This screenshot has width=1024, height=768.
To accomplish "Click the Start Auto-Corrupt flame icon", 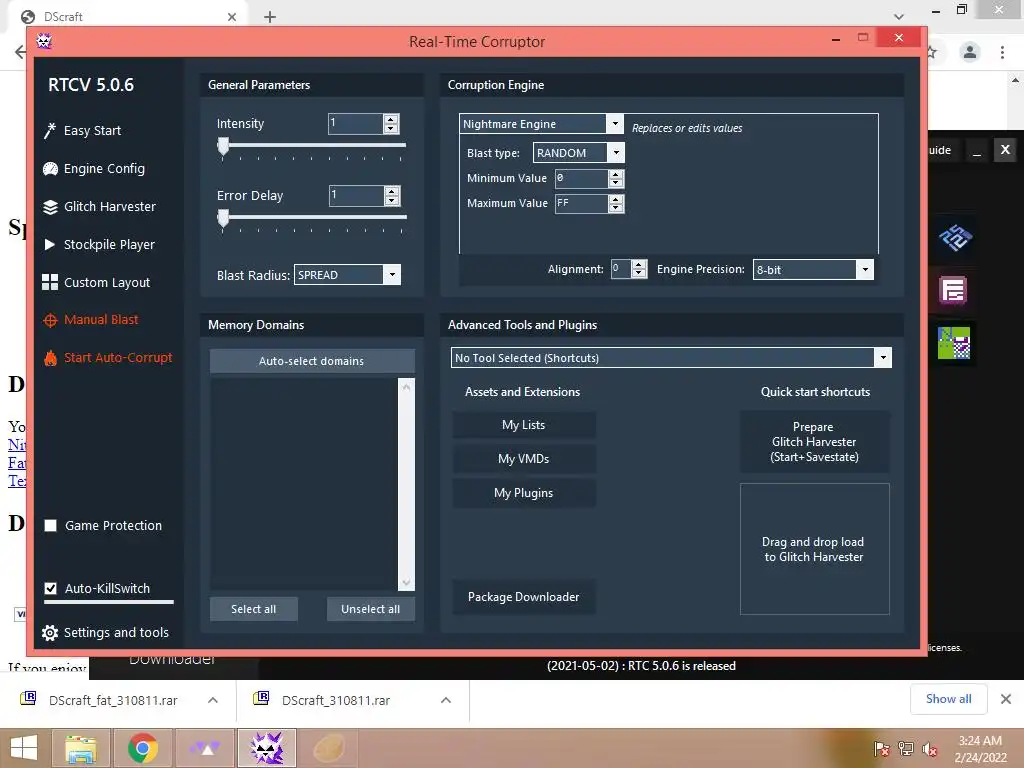I will (50, 358).
